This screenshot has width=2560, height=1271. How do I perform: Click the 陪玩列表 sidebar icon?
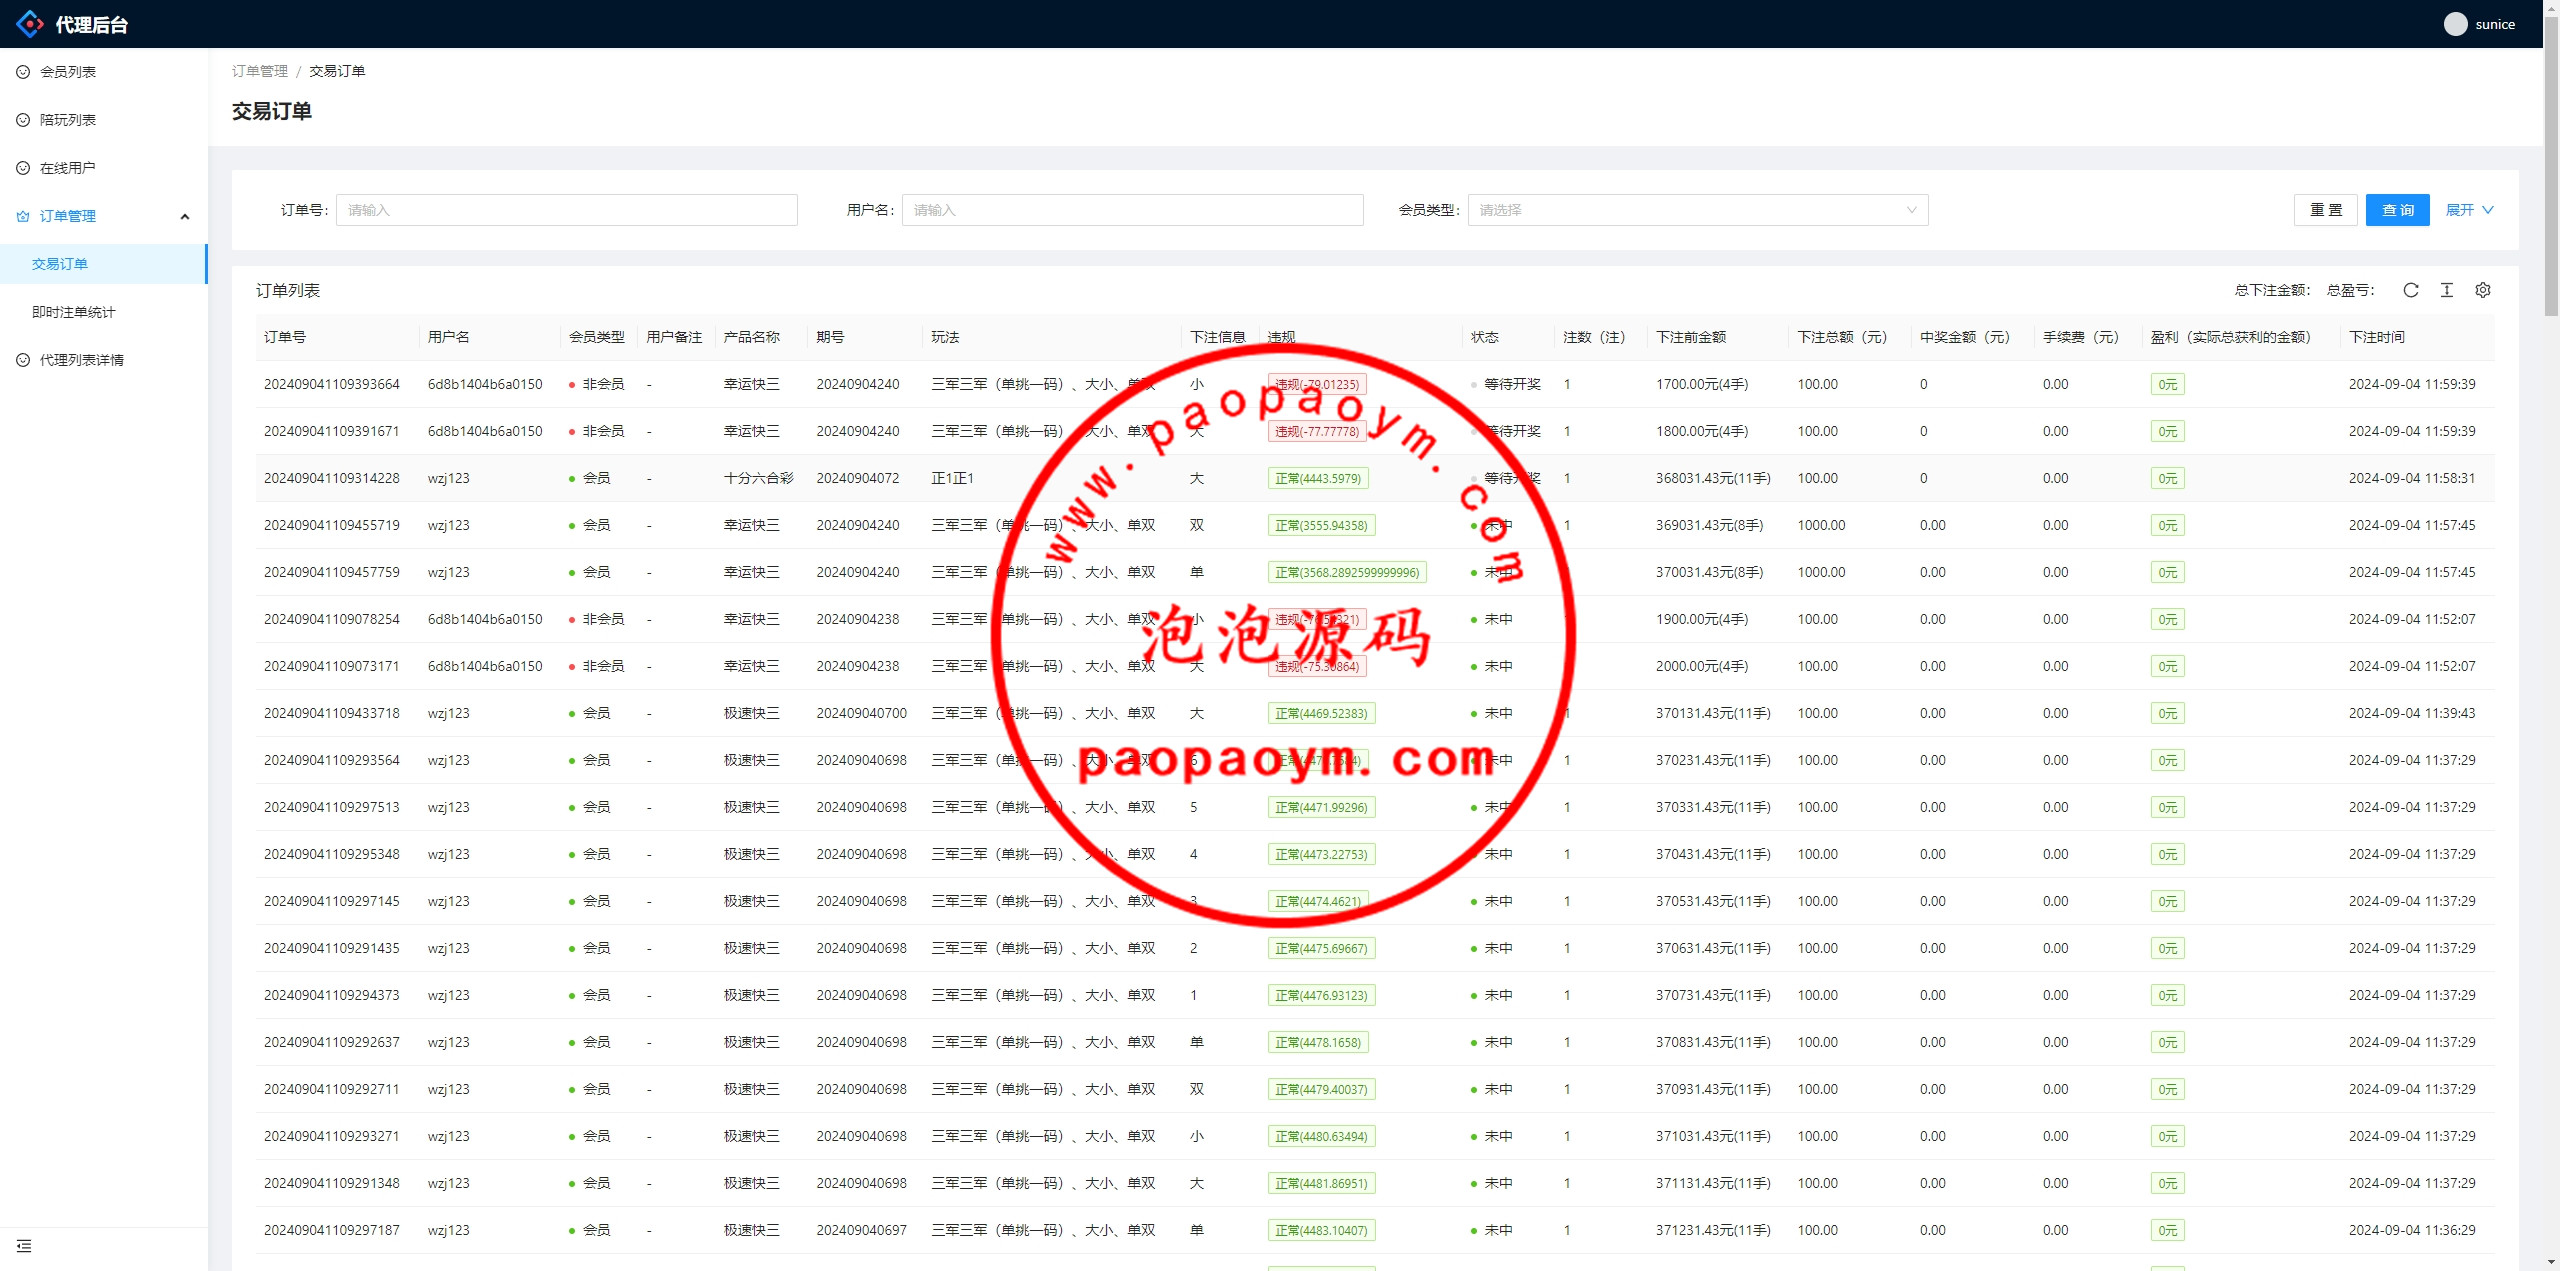pos(23,120)
